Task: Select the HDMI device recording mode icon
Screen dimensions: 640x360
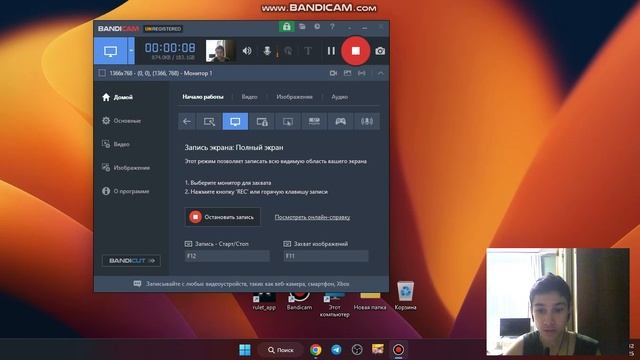Action: coord(314,121)
